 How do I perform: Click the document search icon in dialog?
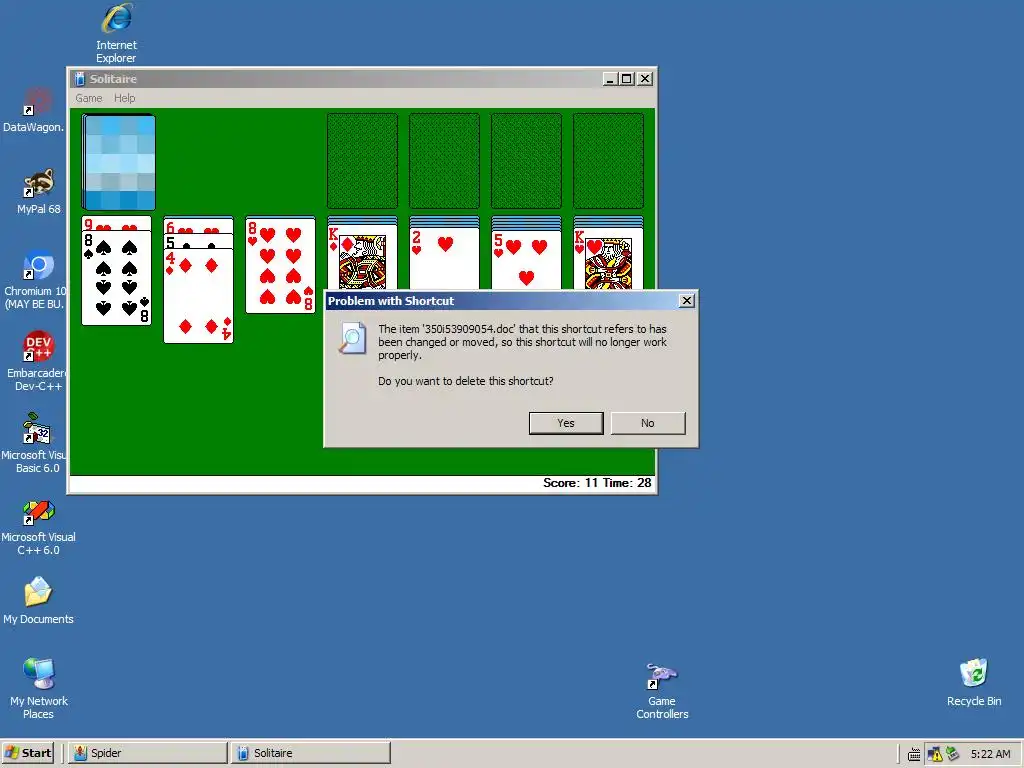[x=352, y=338]
